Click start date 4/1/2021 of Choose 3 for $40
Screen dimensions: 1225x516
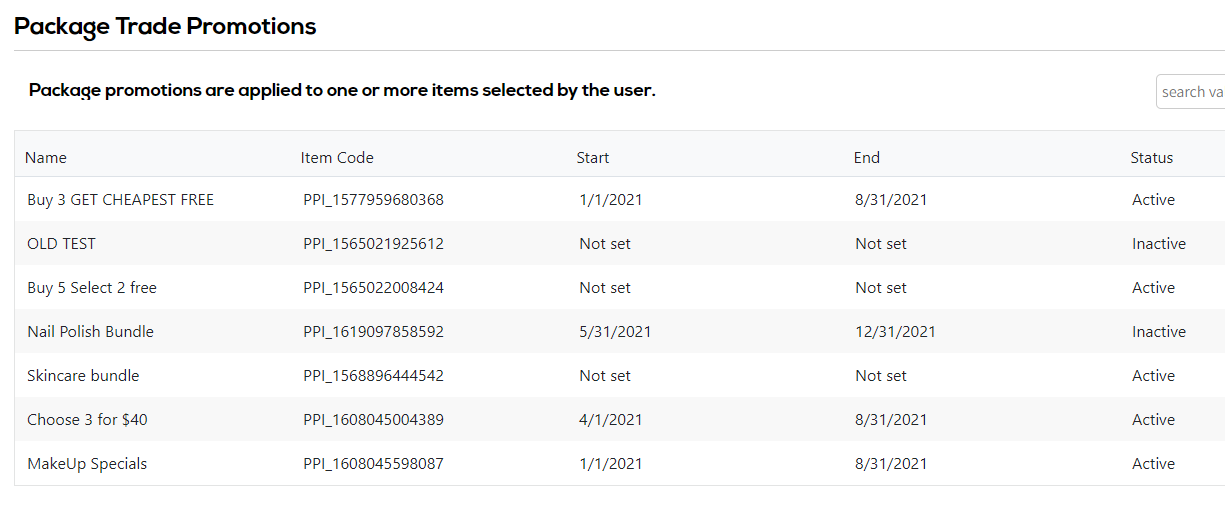(611, 419)
